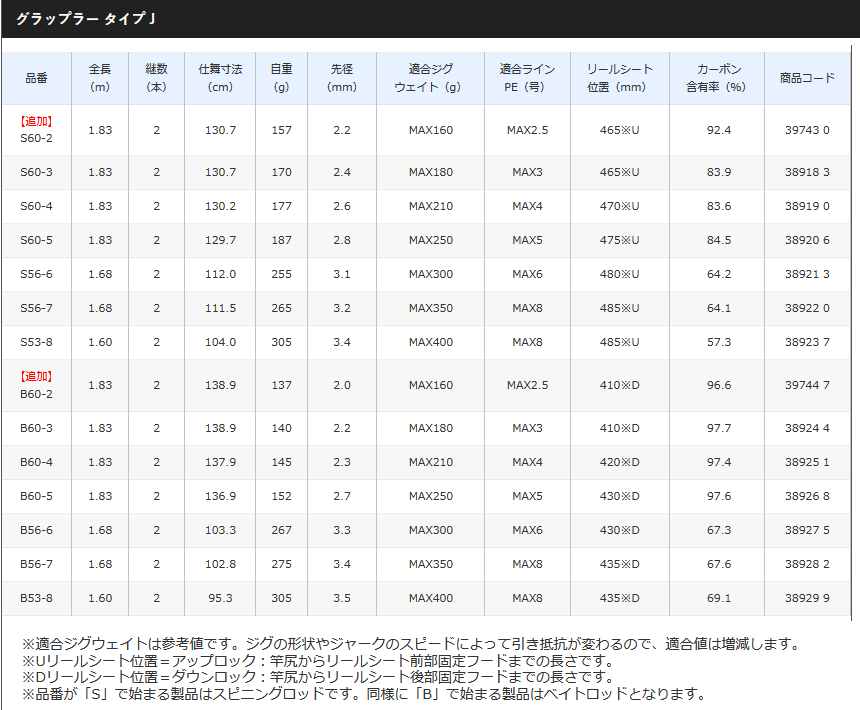This screenshot has width=860, height=710.
Task: Click the 95.3 closed length value
Action: pyautogui.click(x=220, y=598)
